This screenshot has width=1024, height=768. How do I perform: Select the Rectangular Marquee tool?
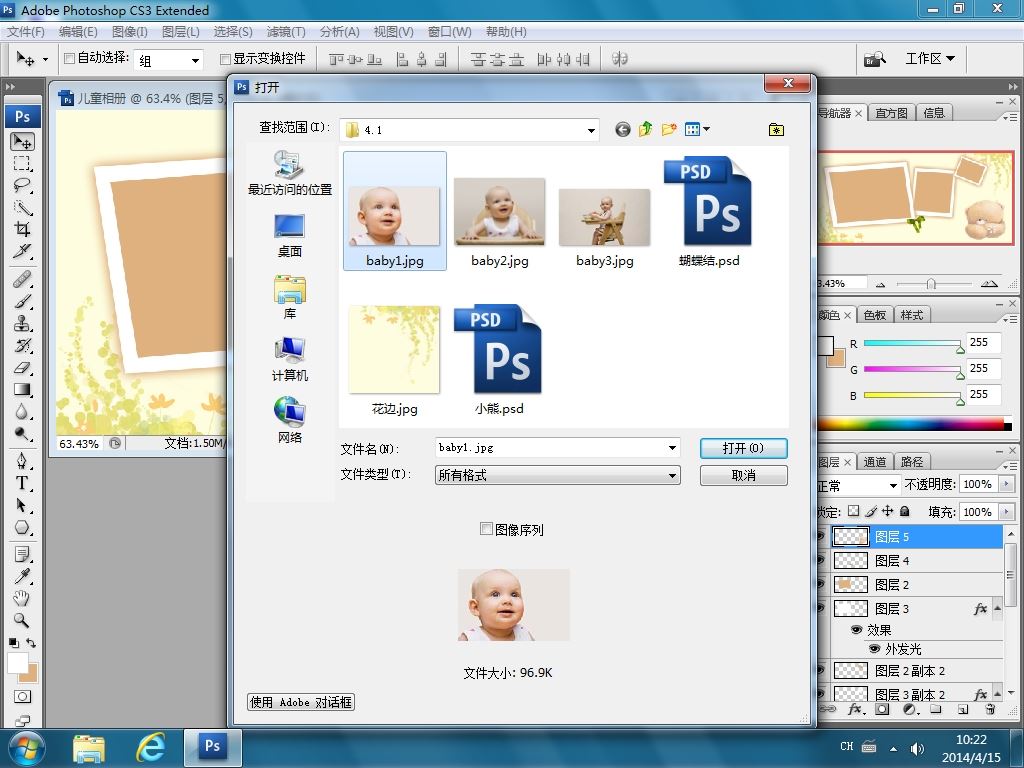click(22, 163)
